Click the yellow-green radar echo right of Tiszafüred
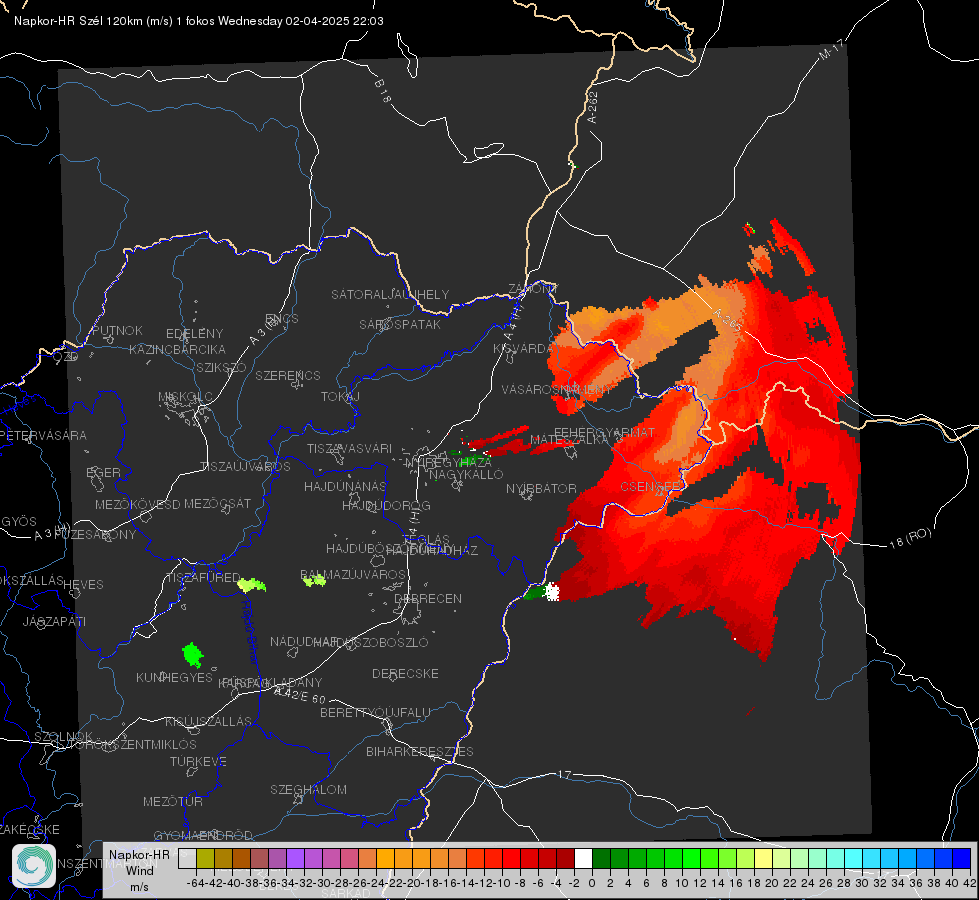Viewport: 979px width, 900px height. tap(252, 585)
